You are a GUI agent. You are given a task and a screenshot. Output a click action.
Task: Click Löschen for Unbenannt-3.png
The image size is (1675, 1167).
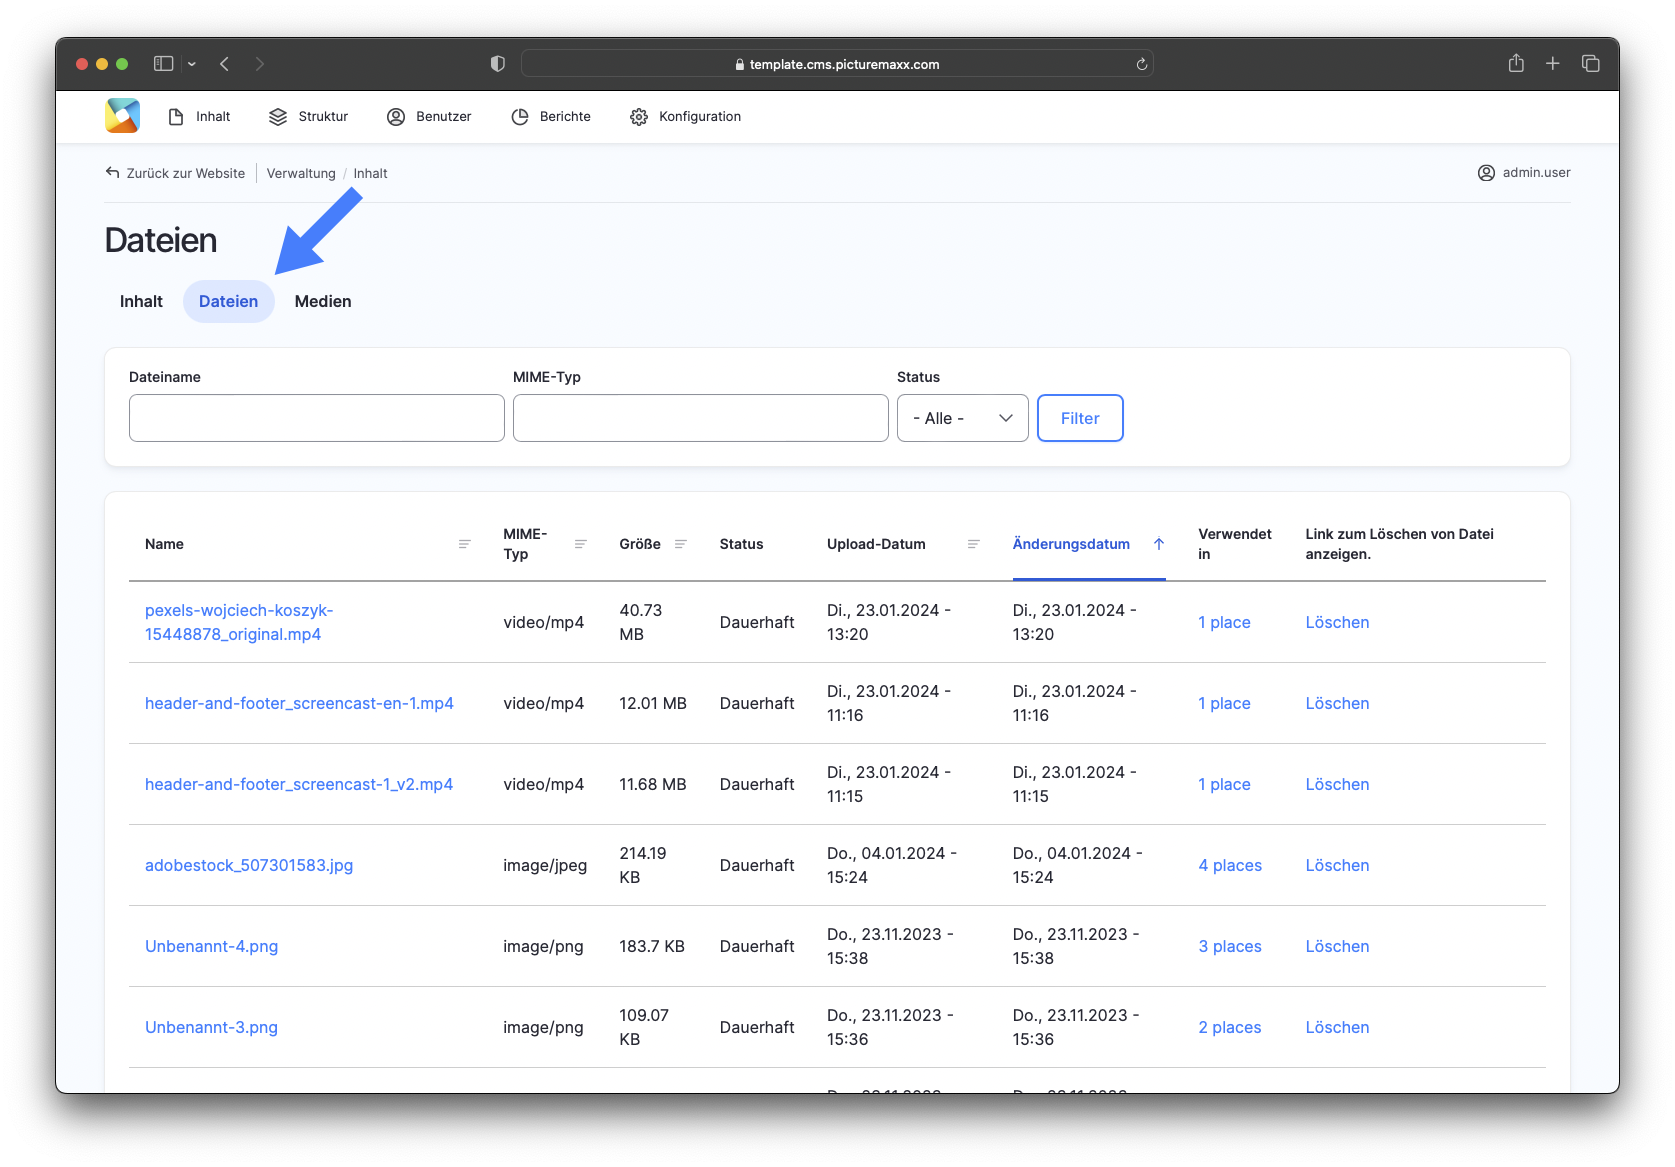point(1337,1027)
